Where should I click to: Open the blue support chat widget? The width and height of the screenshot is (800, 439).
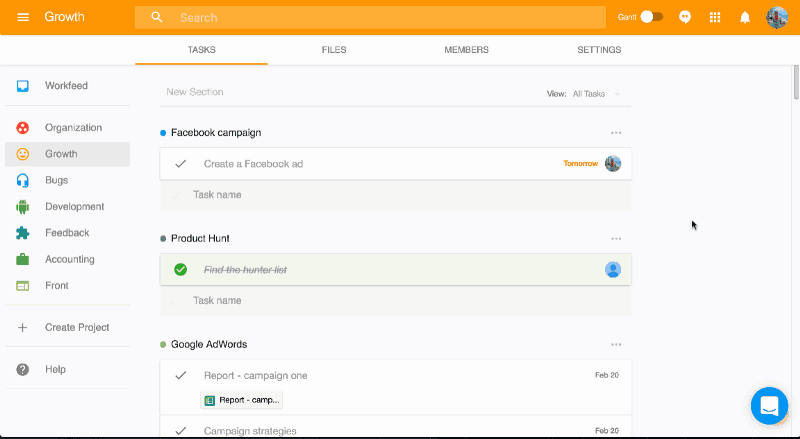point(769,406)
